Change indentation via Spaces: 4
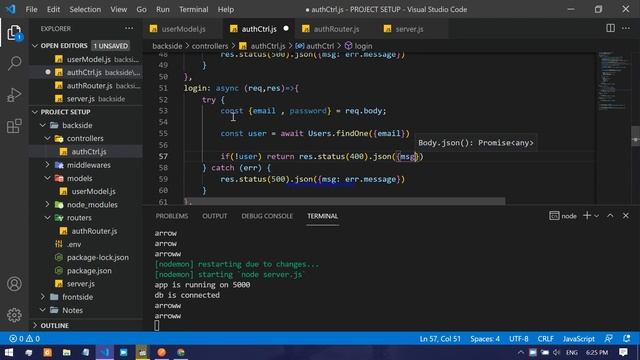640x360 pixels. (485, 338)
